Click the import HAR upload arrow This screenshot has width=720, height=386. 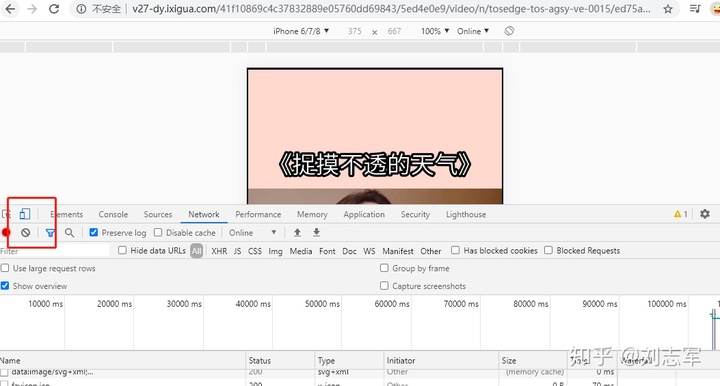point(298,232)
